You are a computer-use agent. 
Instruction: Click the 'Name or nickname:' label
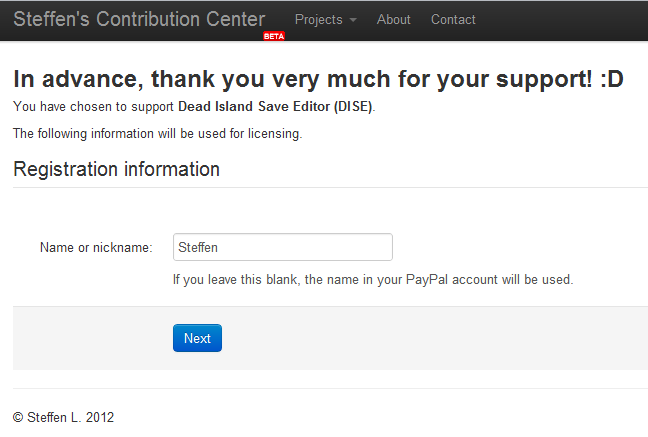[x=96, y=247]
